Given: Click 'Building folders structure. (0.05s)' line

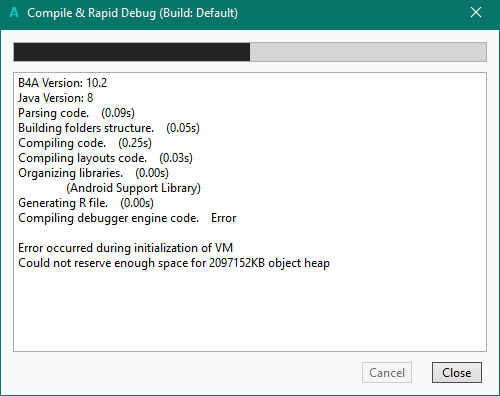Looking at the screenshot, I should (109, 128).
